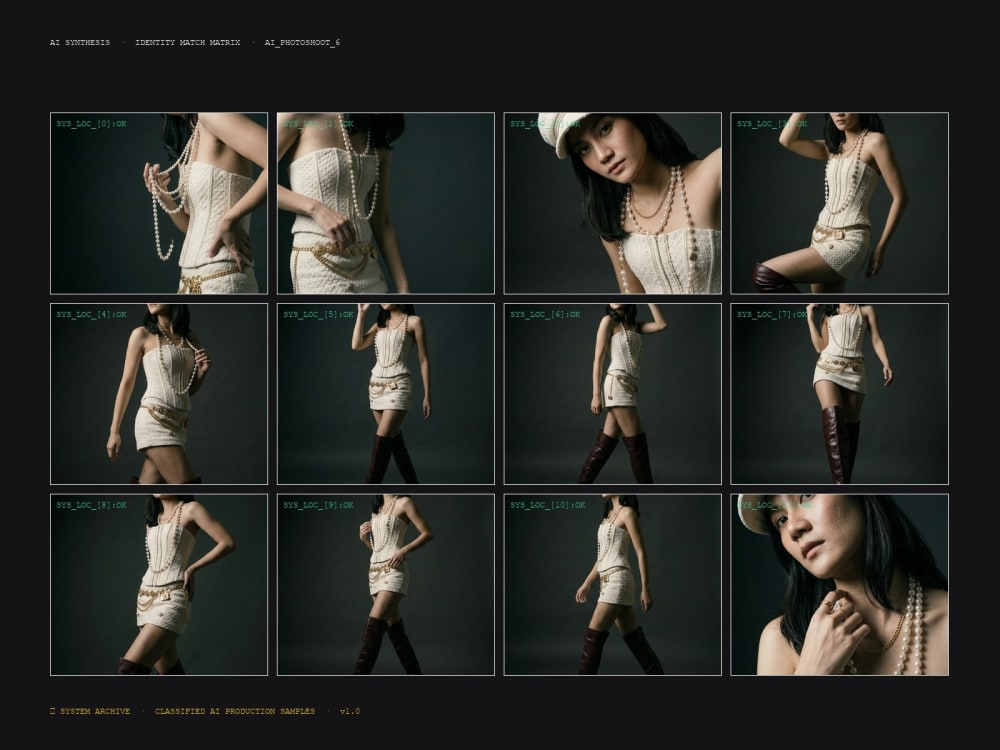Click the 'SYSTEM ARCHIVE' footer text
The width and height of the screenshot is (1000, 750).
95,711
